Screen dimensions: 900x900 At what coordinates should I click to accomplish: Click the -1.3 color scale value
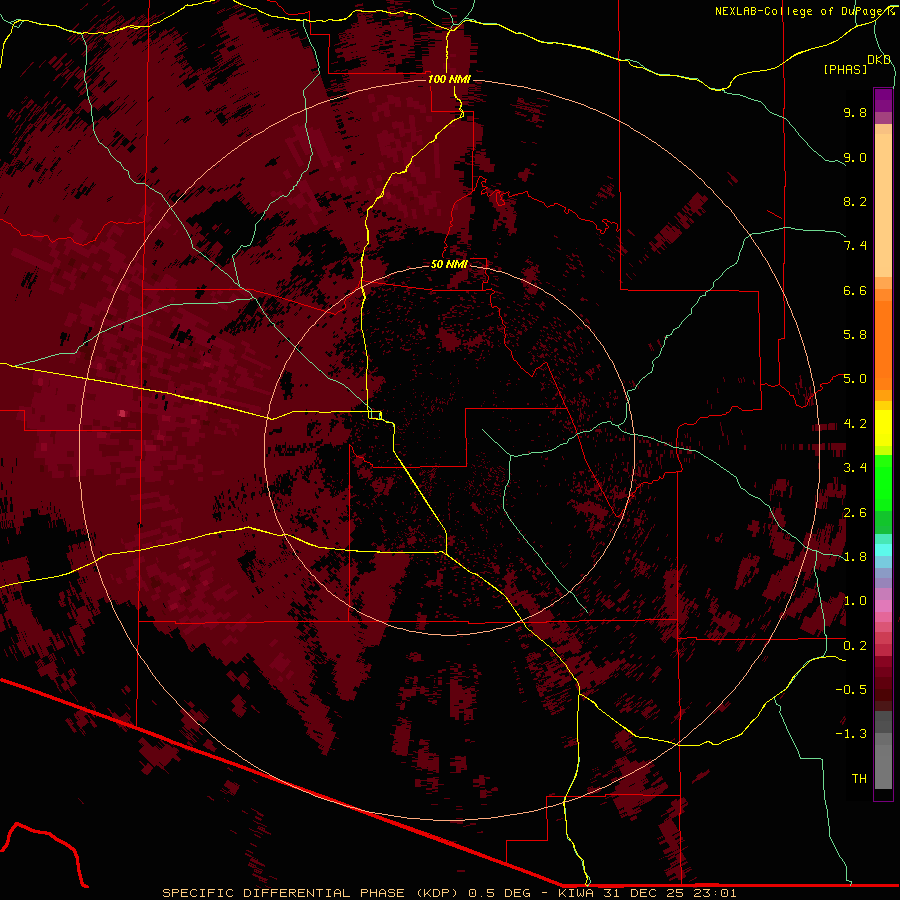(851, 734)
